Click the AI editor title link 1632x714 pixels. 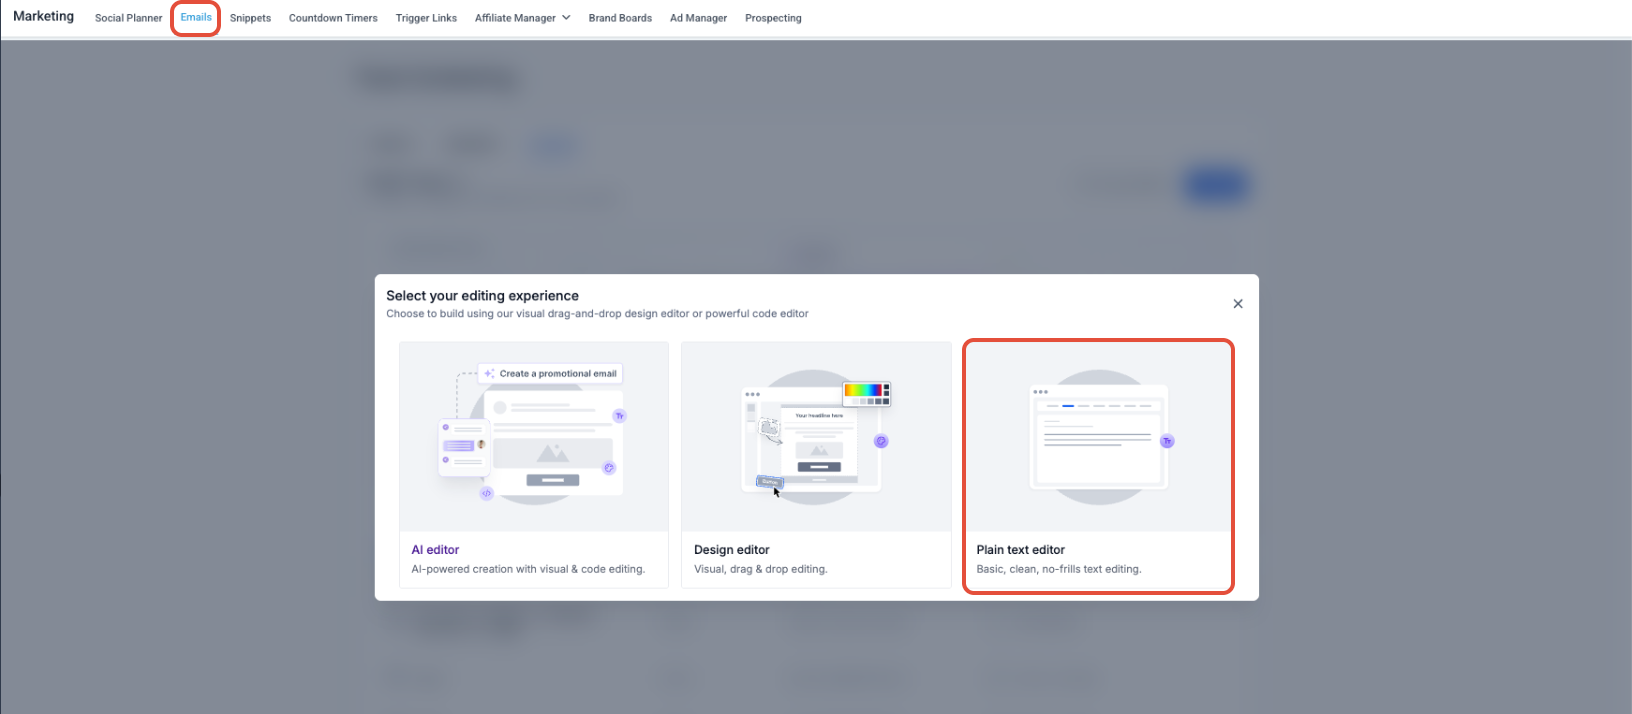435,550
